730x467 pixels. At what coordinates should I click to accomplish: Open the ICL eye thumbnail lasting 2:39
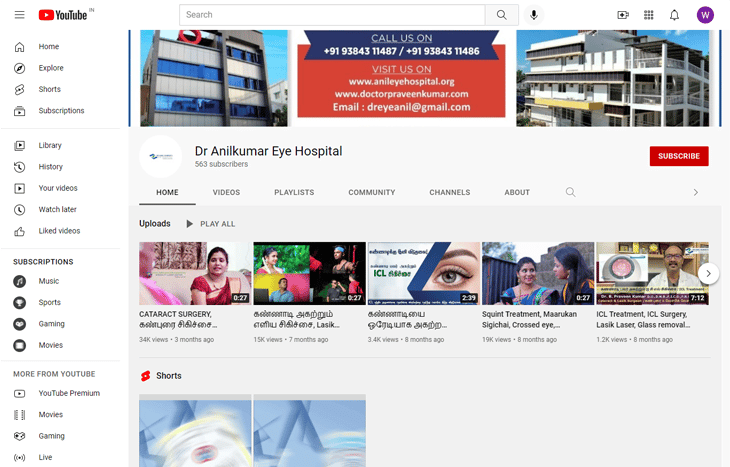424,273
